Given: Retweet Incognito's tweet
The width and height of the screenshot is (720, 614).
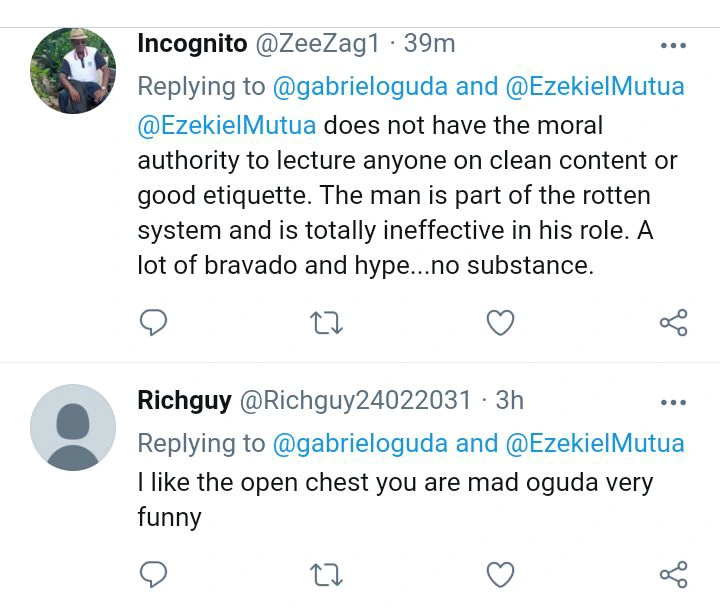Looking at the screenshot, I should click(326, 322).
